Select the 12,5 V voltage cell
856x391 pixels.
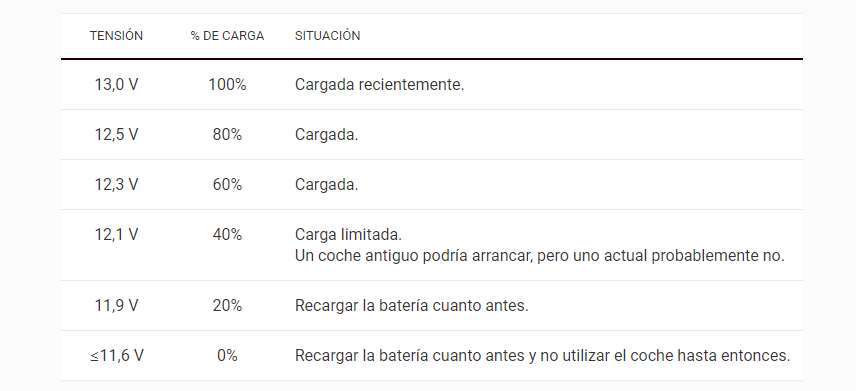116,134
